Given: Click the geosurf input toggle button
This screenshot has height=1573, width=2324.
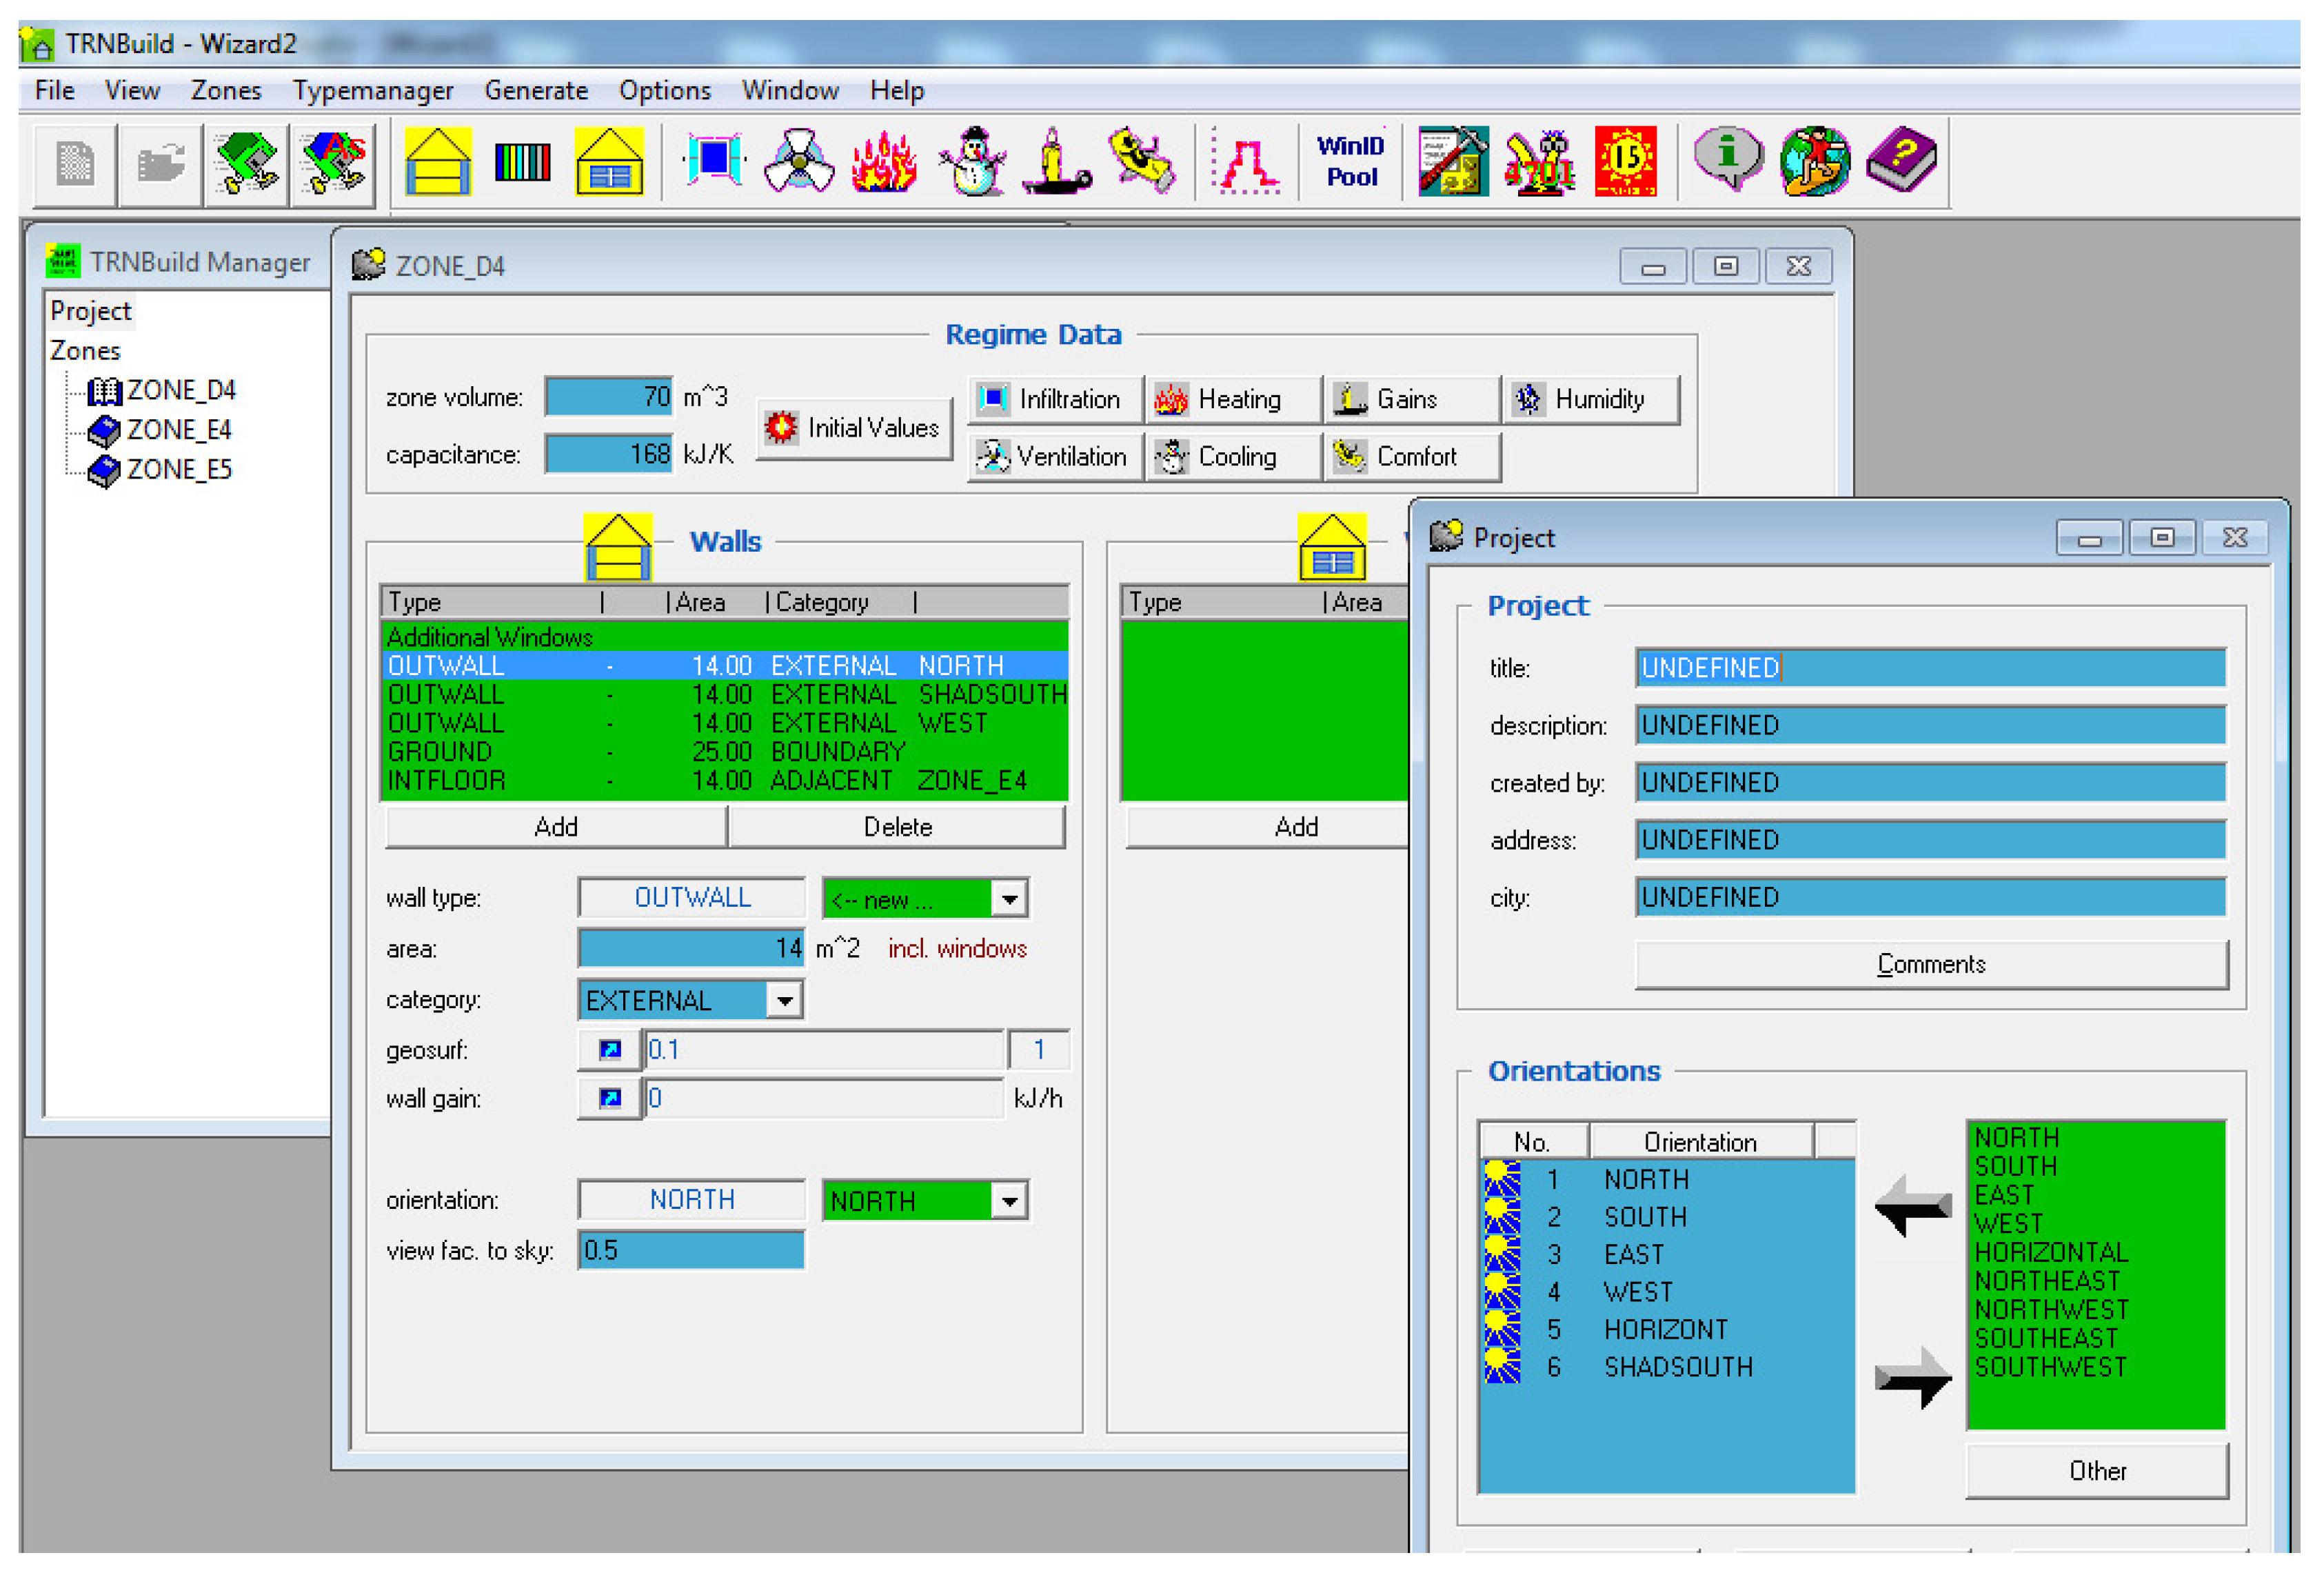Looking at the screenshot, I should click(x=609, y=1050).
